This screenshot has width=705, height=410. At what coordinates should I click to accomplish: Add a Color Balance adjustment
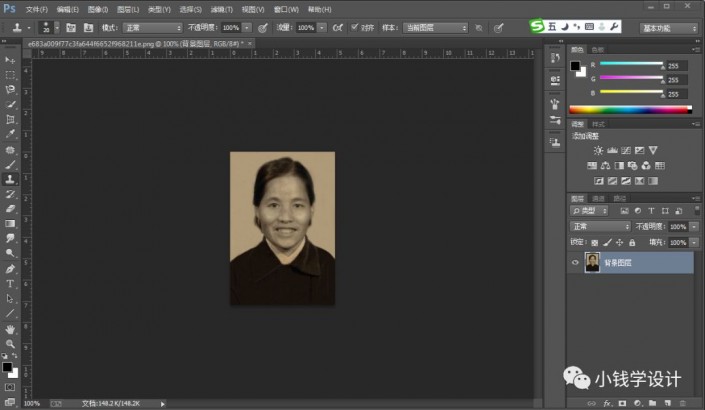605,165
